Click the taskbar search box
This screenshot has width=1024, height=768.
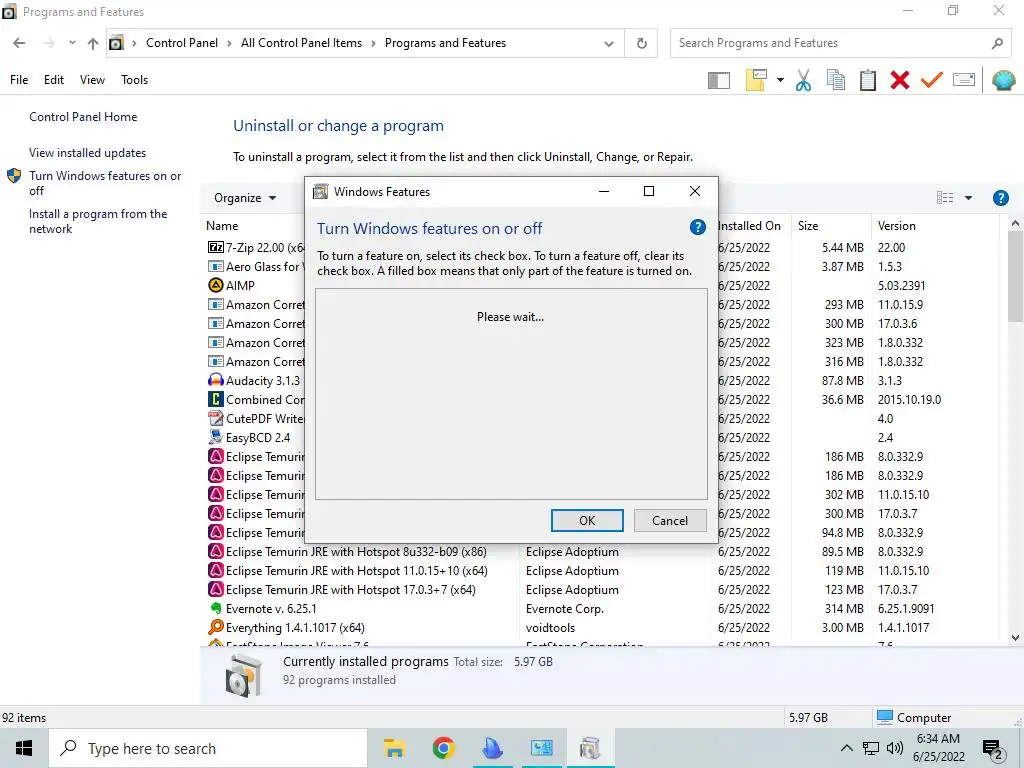208,748
